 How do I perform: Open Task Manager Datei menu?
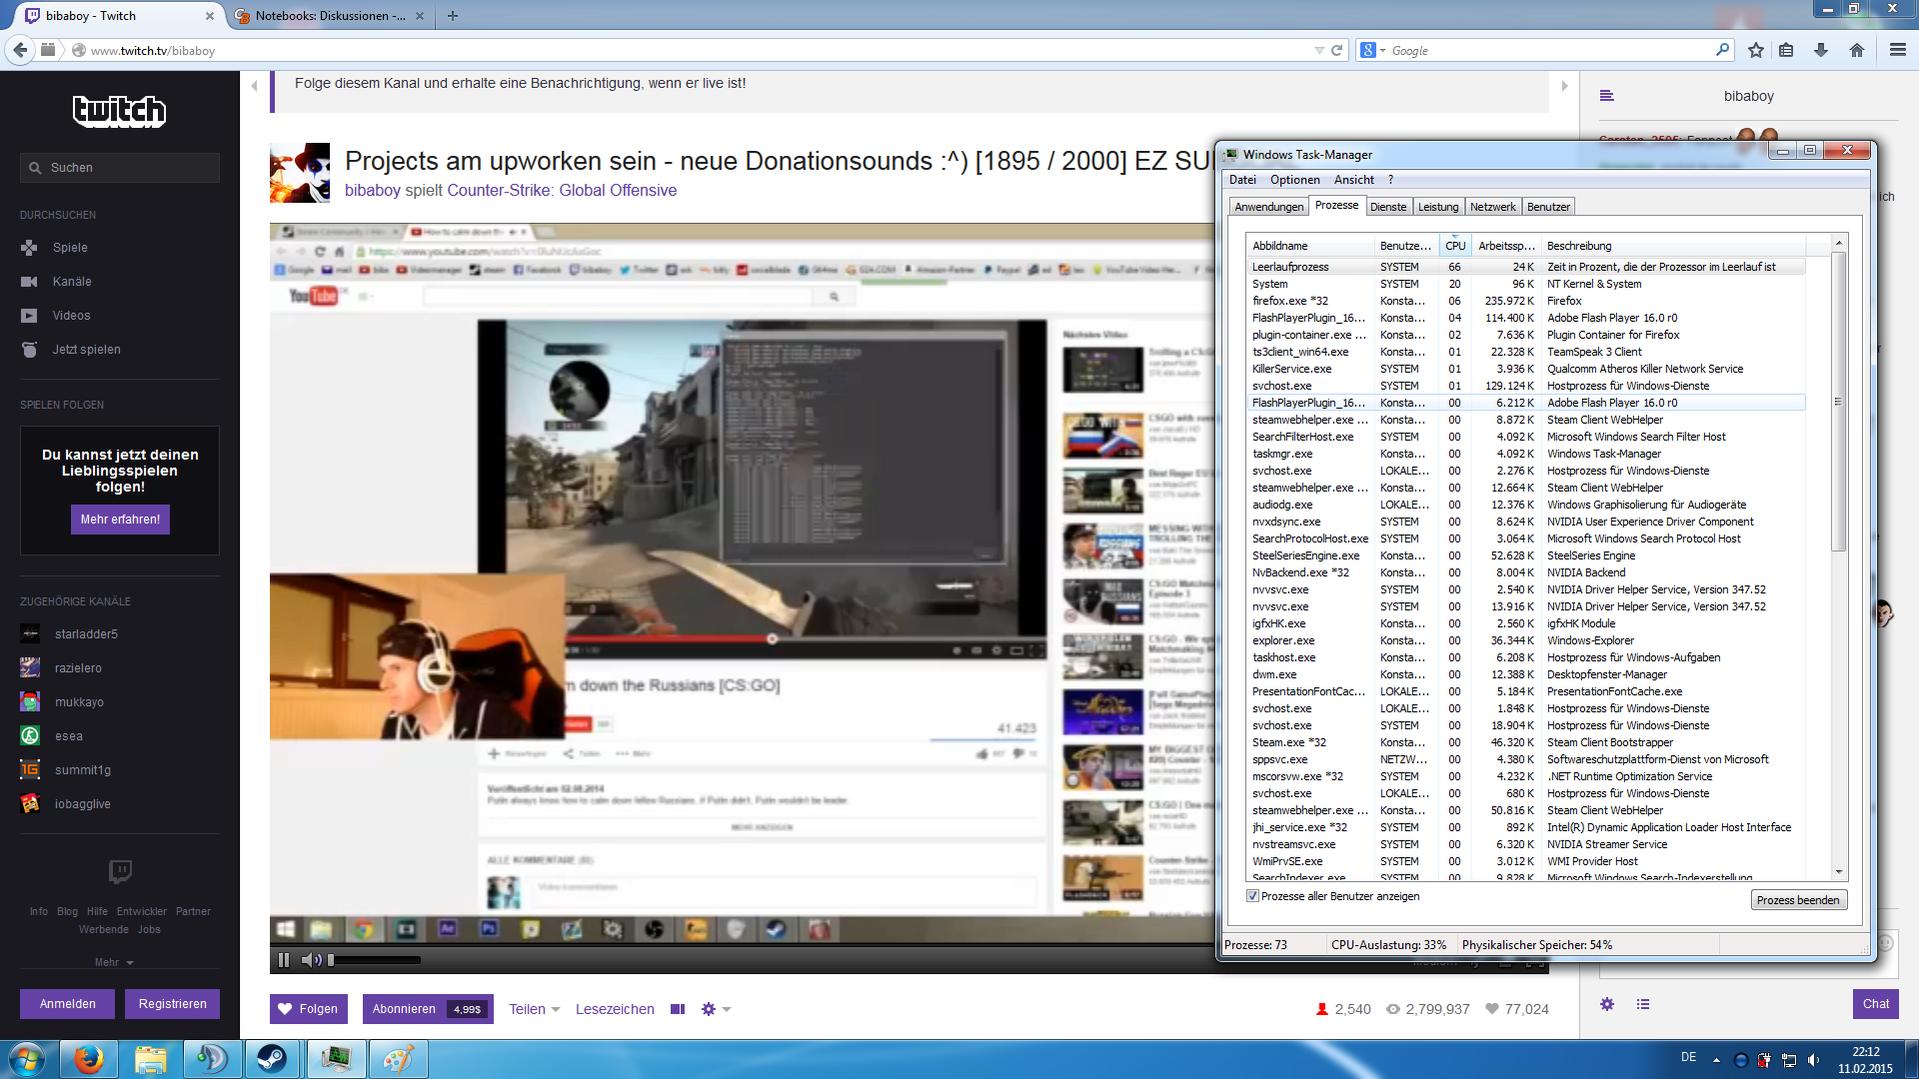[x=1242, y=180]
